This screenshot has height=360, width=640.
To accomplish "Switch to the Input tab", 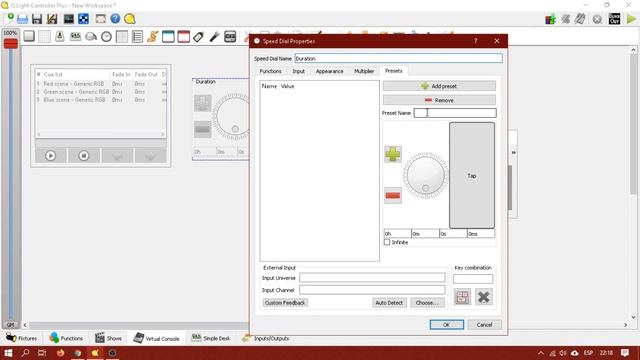I will click(298, 71).
